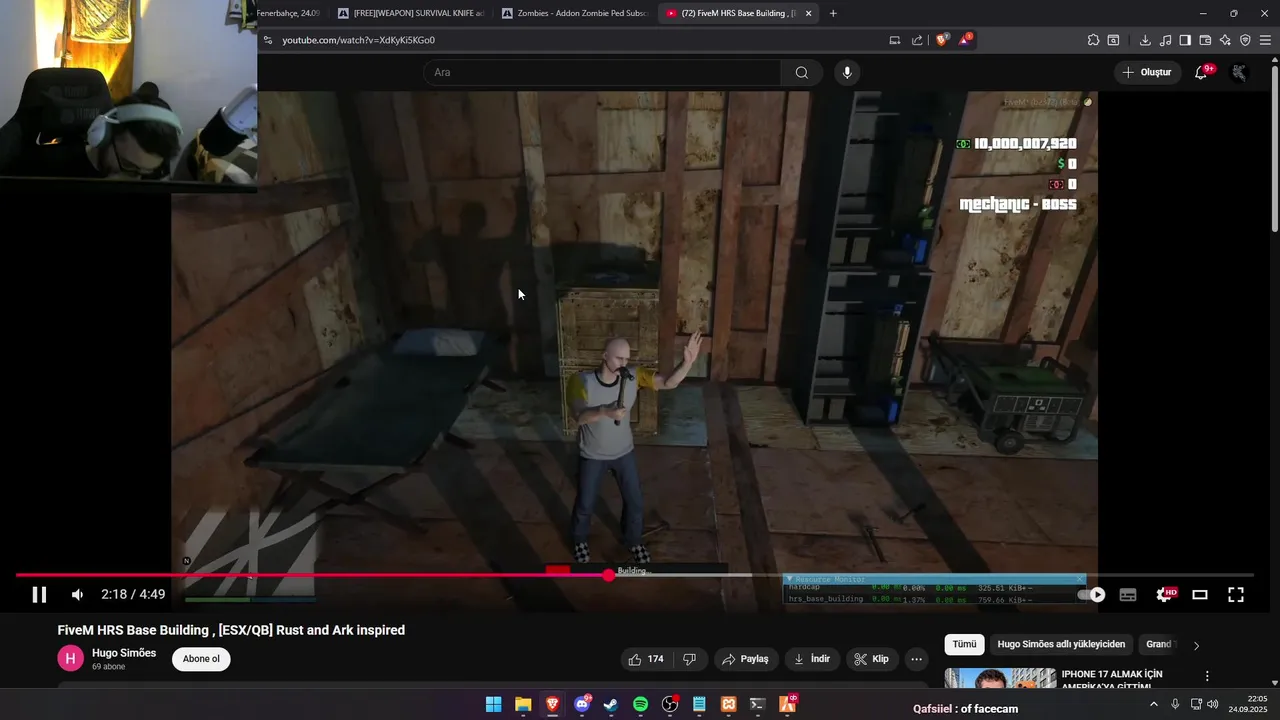Select the Tümü filter chip
This screenshot has height=720, width=1280.
[x=964, y=645]
